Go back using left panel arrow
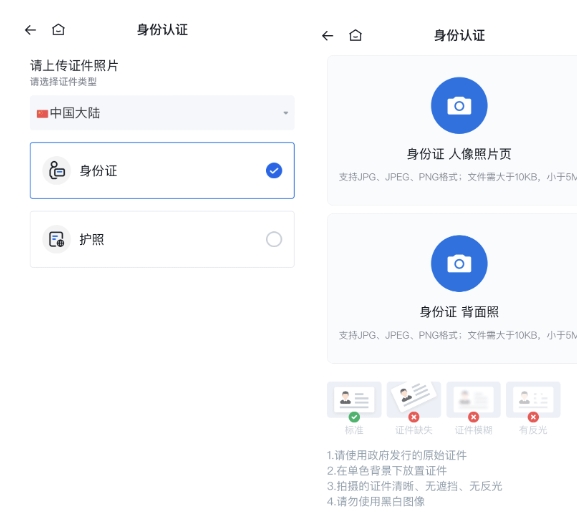Image resolution: width=577 pixels, height=529 pixels. tap(31, 30)
